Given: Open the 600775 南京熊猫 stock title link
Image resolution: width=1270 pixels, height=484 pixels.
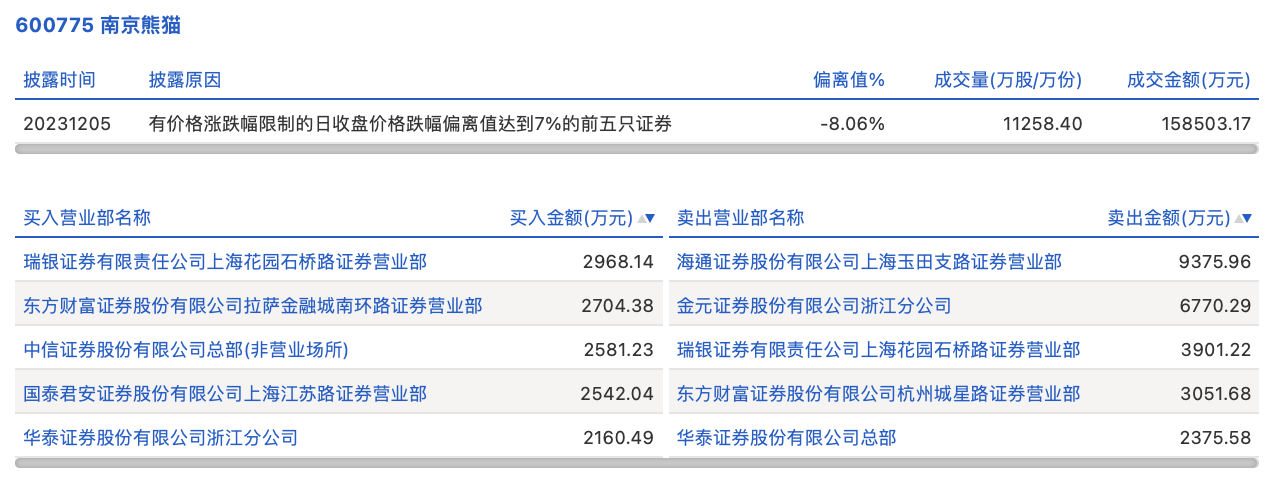Looking at the screenshot, I should (x=98, y=26).
